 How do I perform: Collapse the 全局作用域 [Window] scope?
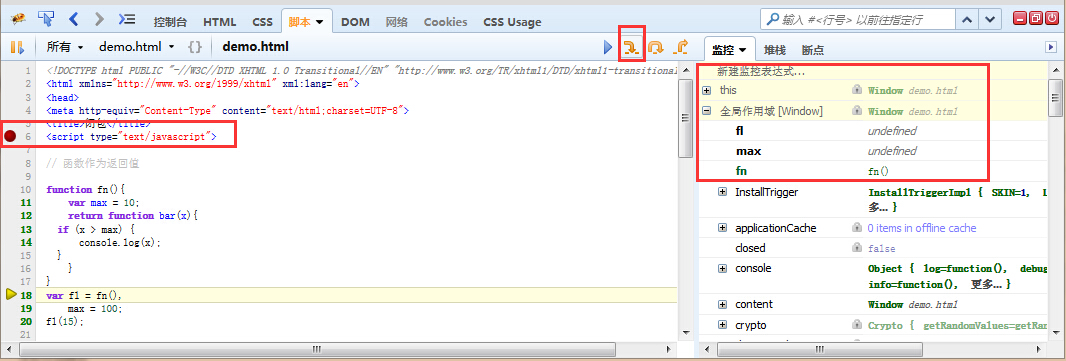click(707, 111)
